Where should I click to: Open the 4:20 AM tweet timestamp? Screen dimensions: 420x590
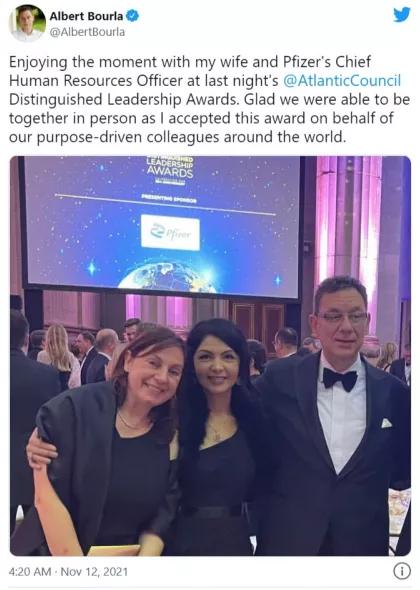(30, 572)
